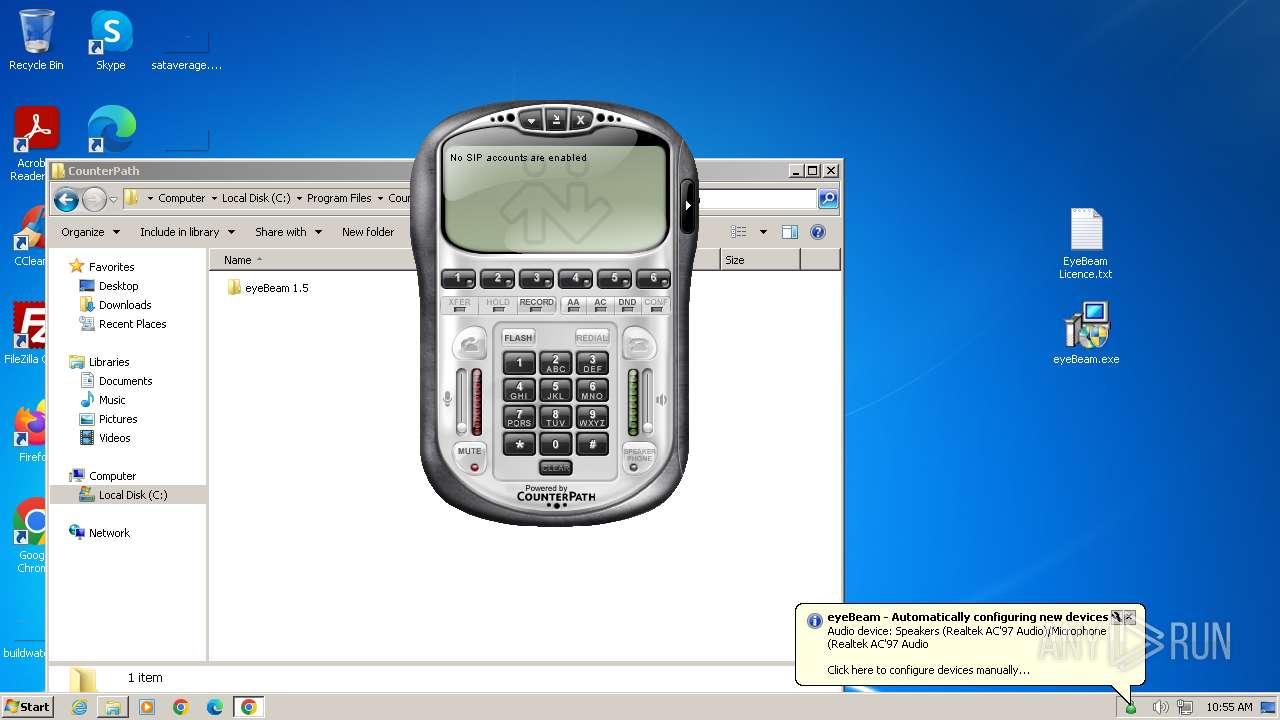The width and height of the screenshot is (1280, 720).
Task: Open Organize menu in Explorer
Action: (90, 232)
